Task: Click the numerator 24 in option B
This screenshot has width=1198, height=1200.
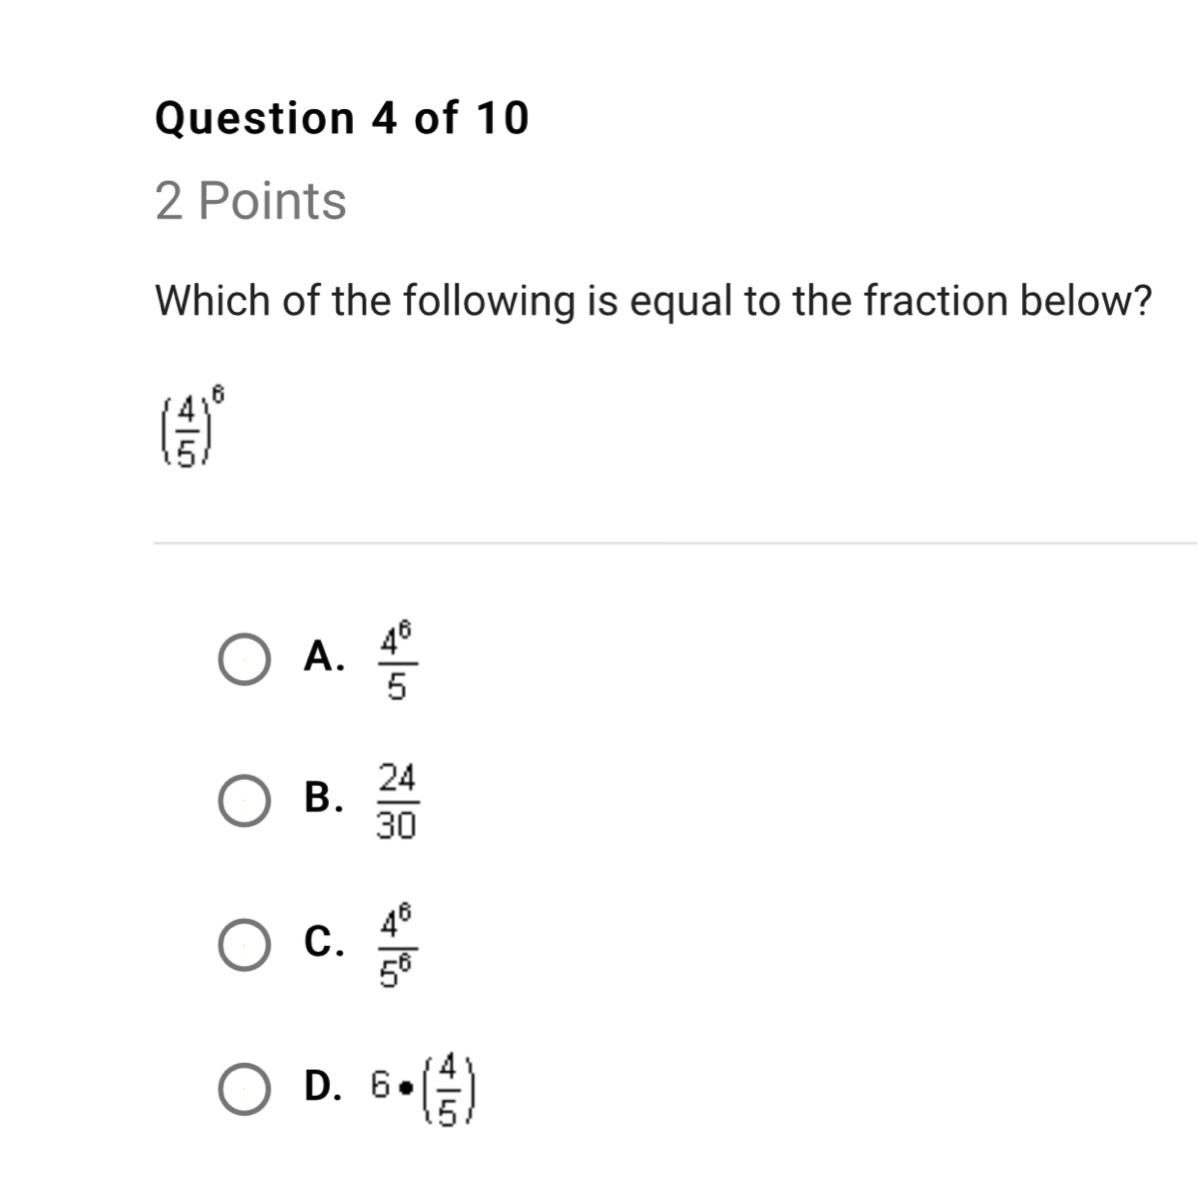Action: 397,778
